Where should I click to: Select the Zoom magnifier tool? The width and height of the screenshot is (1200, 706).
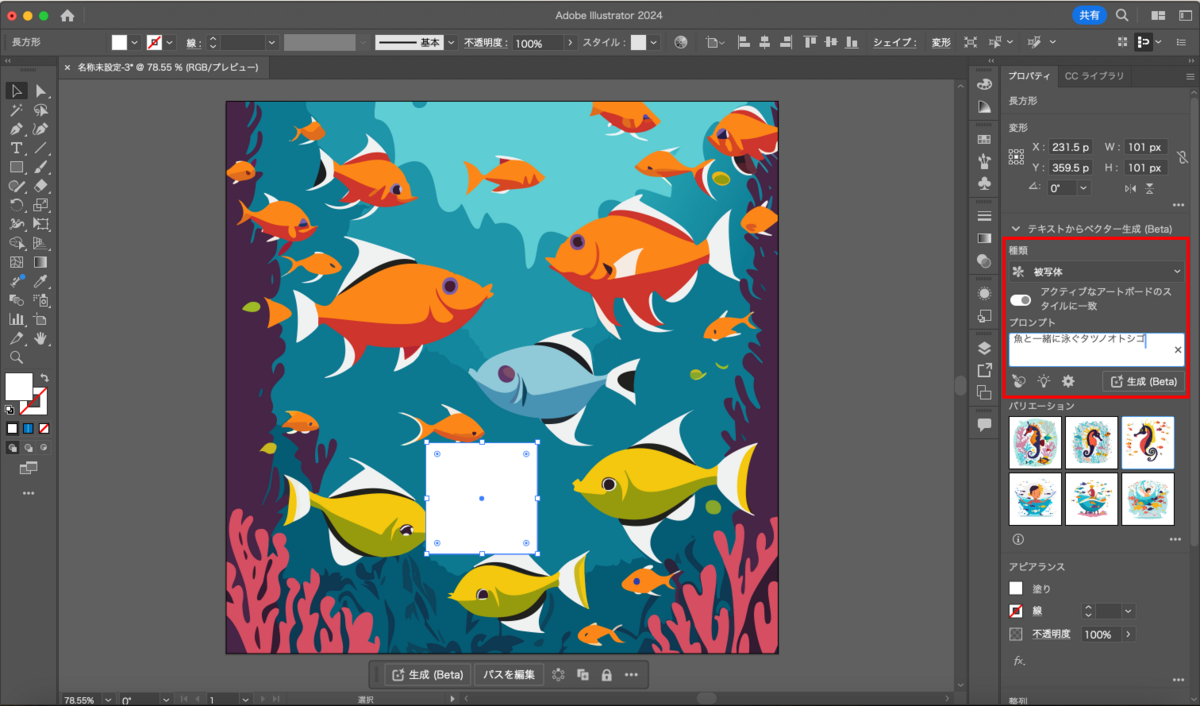17,357
